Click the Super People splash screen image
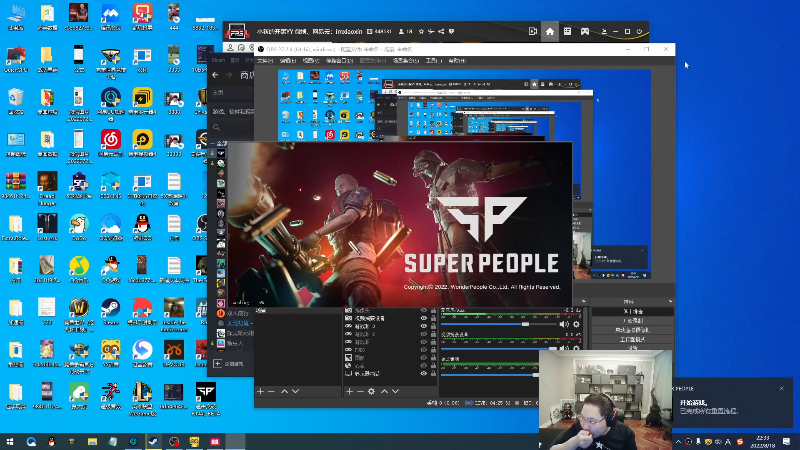Viewport: 800px width, 450px height. coord(400,224)
